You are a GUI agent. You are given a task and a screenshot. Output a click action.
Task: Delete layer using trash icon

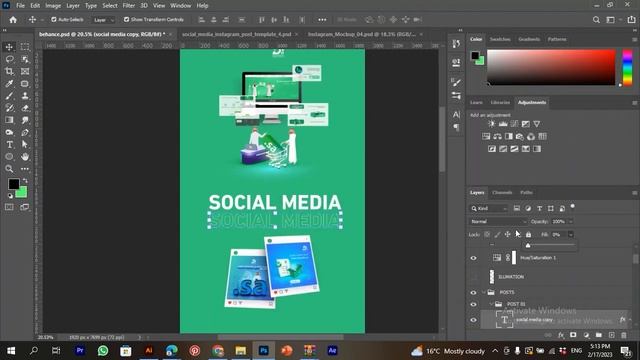(624, 335)
